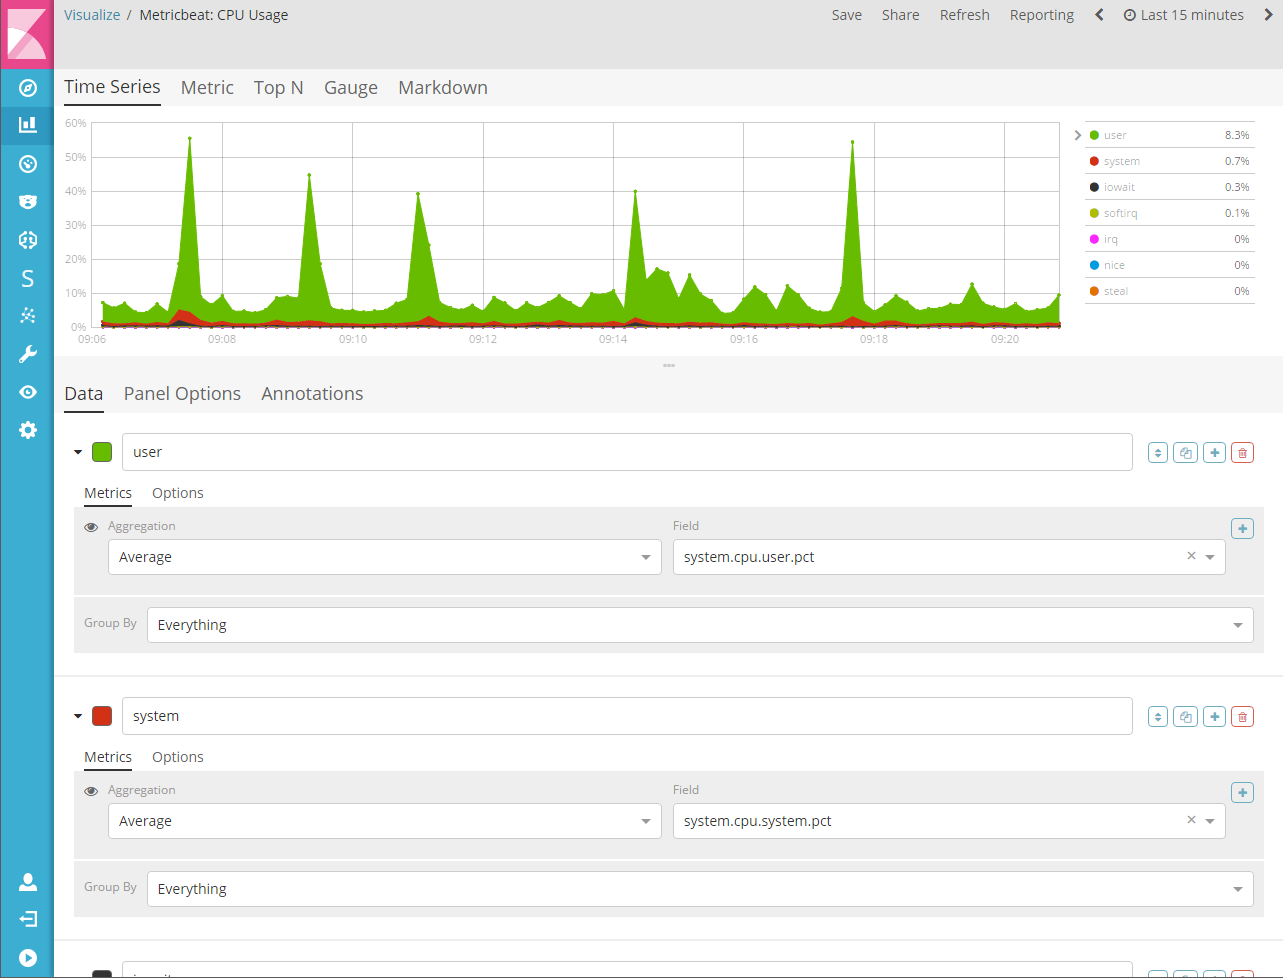This screenshot has width=1283, height=978.
Task: Open Discover via the compass sidebar icon
Action: click(x=27, y=88)
